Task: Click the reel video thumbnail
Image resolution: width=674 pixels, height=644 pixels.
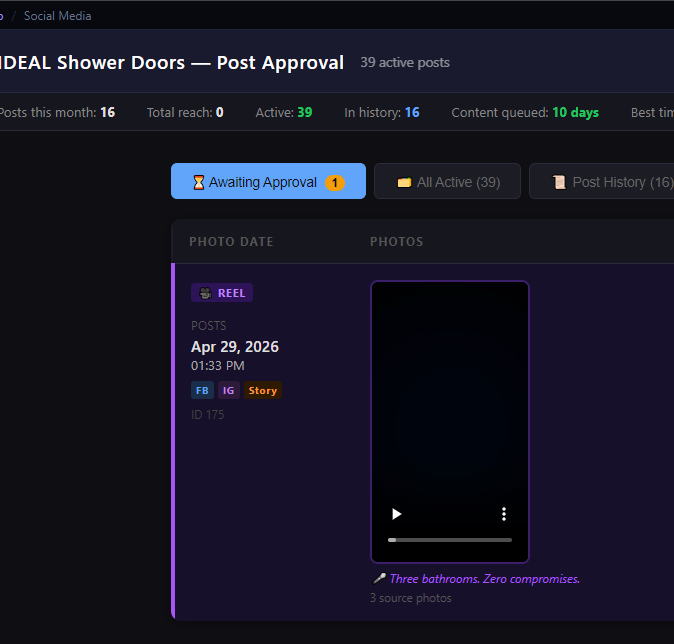Action: [x=450, y=421]
